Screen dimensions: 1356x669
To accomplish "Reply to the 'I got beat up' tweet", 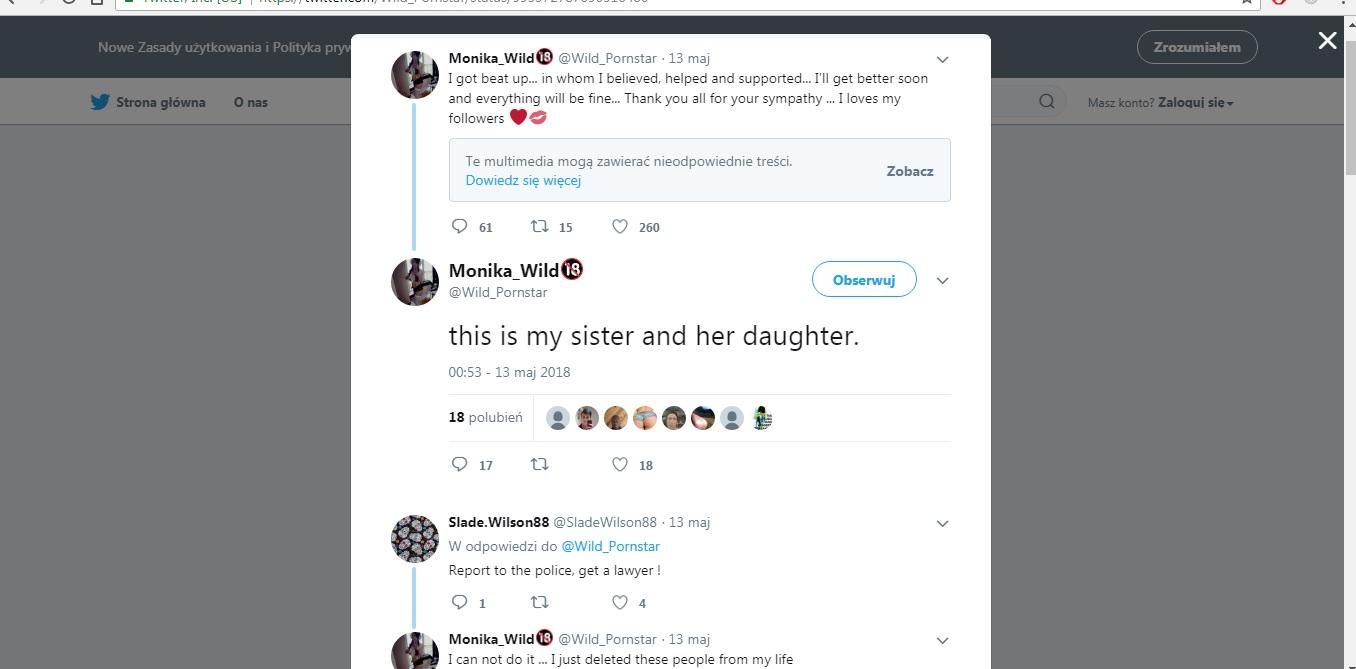I will click(x=460, y=226).
